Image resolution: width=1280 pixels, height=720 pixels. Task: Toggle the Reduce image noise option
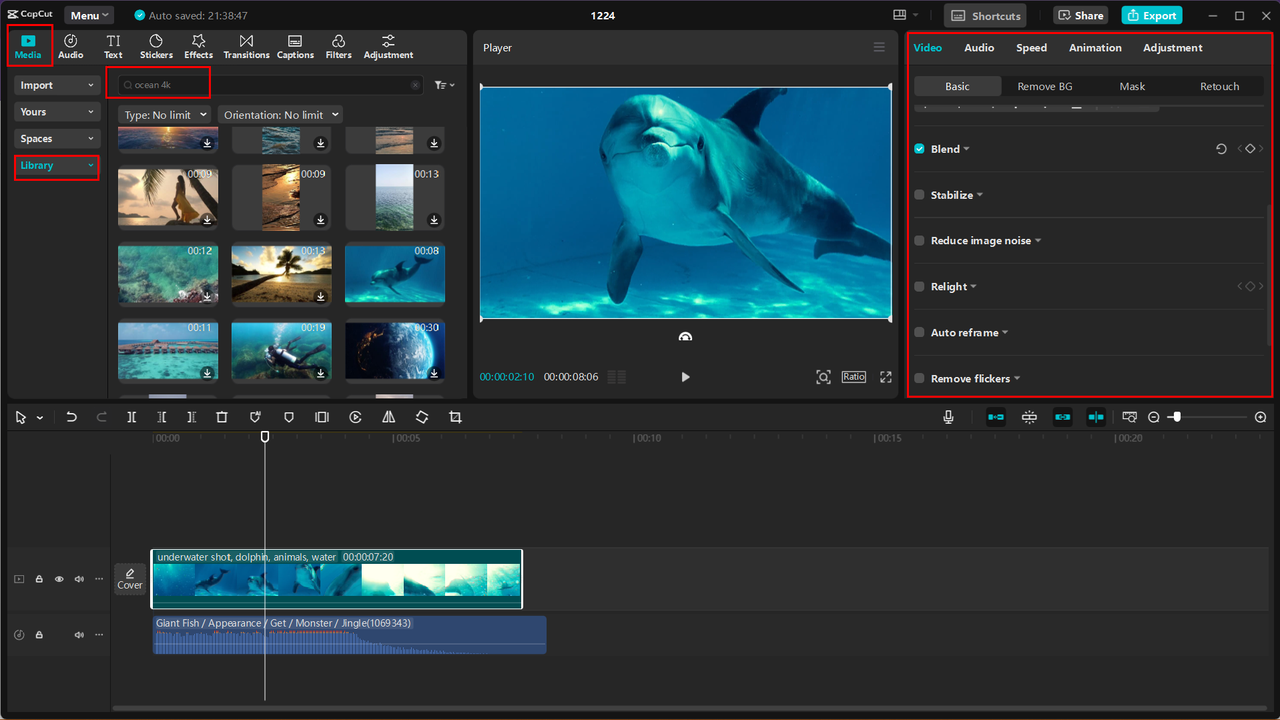pyautogui.click(x=919, y=240)
